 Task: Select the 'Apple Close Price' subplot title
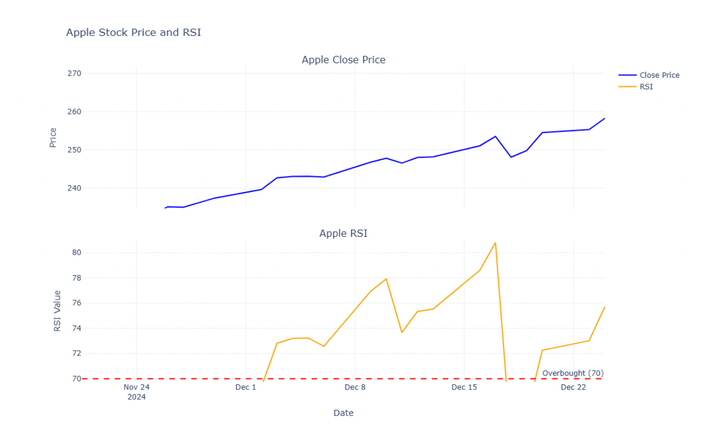[343, 60]
